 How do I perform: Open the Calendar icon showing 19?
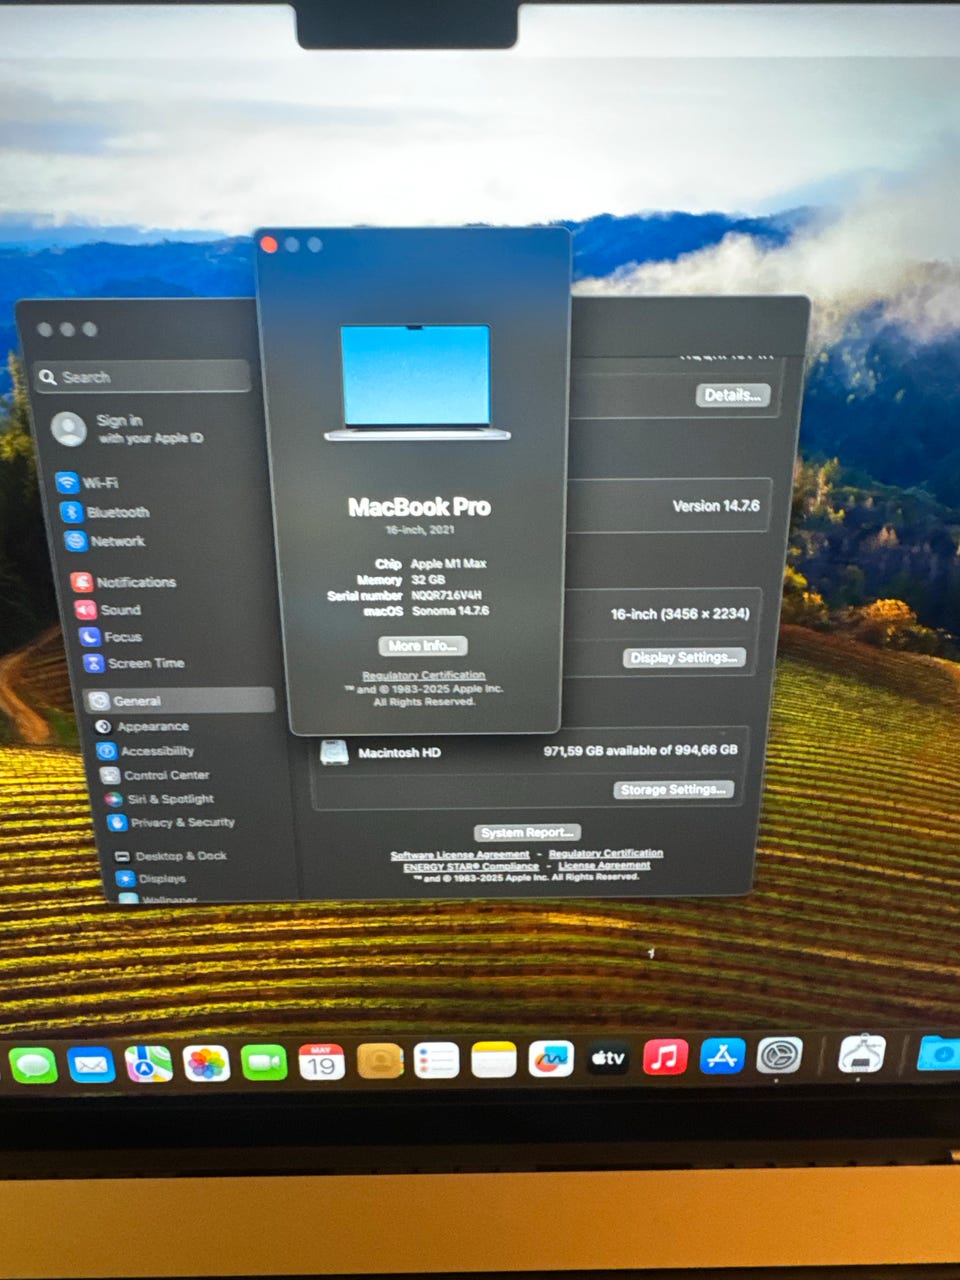pyautogui.click(x=321, y=1062)
